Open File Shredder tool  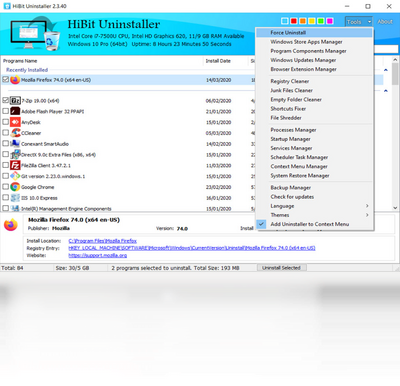[x=314, y=118]
